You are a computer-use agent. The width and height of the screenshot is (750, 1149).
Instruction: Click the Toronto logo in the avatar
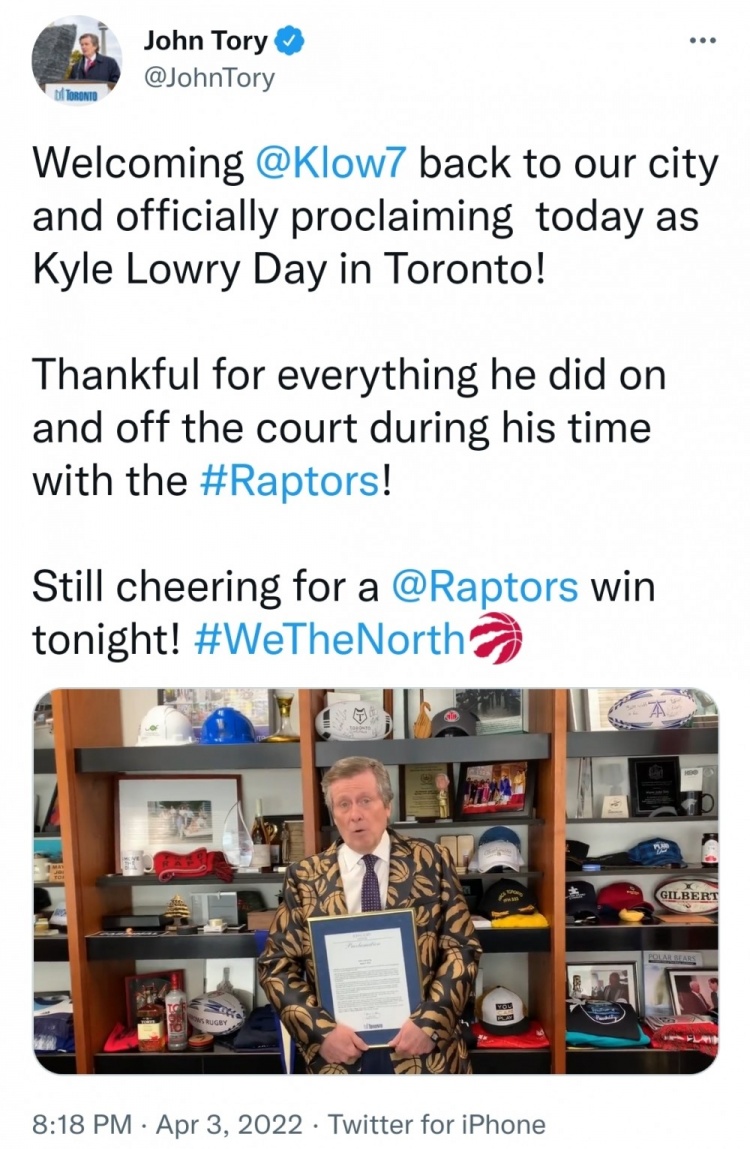pos(78,95)
